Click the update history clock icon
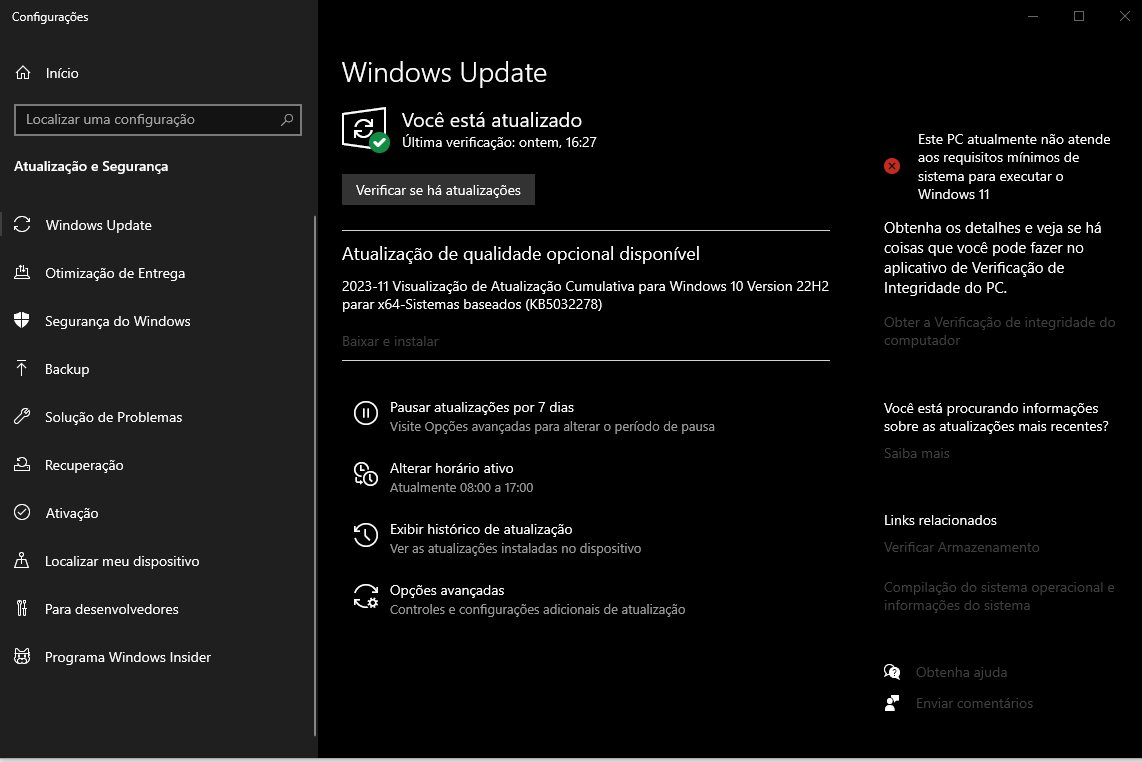1142x762 pixels. pyautogui.click(x=366, y=535)
